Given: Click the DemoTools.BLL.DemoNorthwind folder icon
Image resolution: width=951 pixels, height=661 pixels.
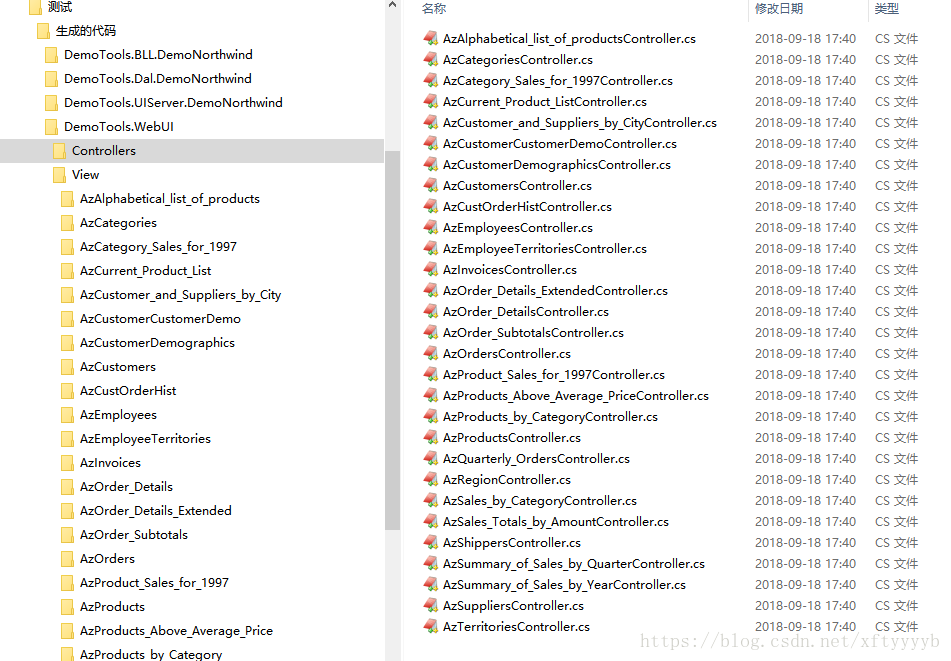Looking at the screenshot, I should coord(52,55).
